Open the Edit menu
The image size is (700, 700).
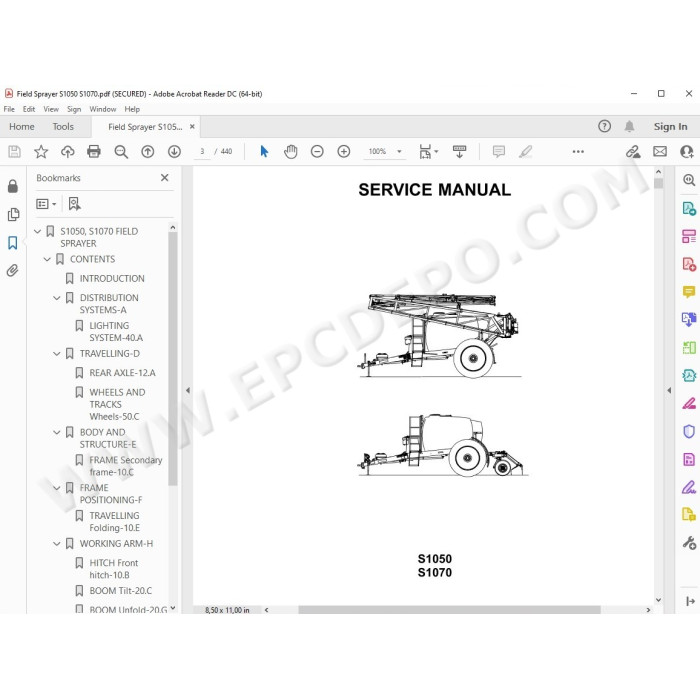coord(29,109)
